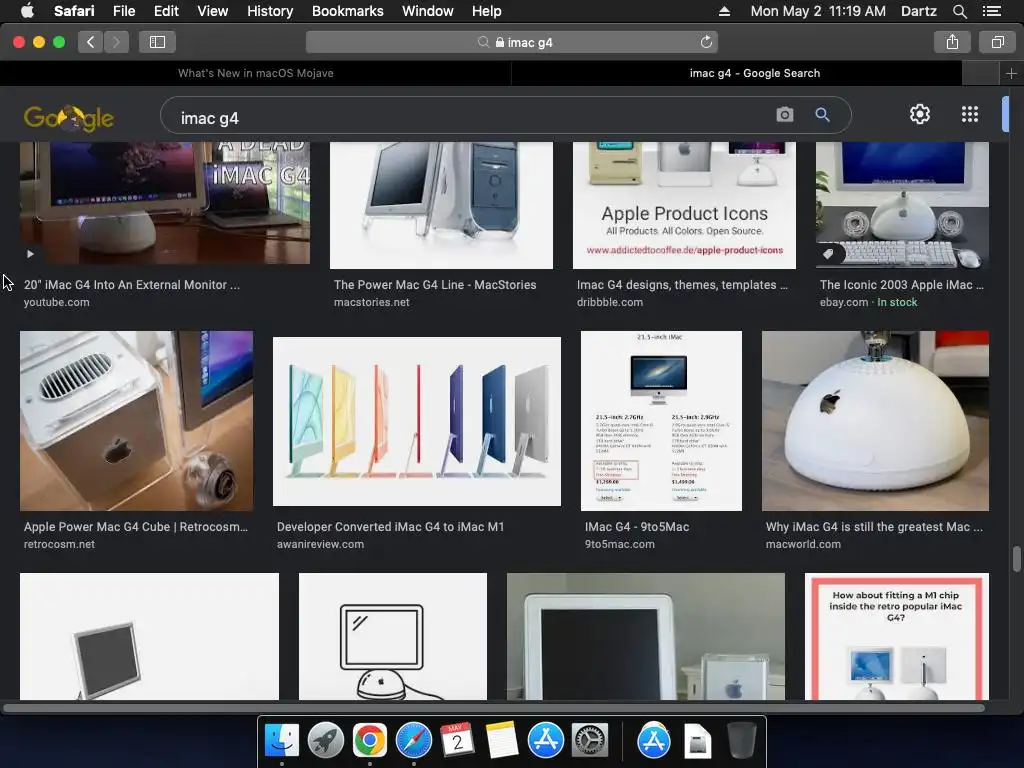This screenshot has width=1024, height=768.
Task: Open Calendar app in the Dock
Action: pos(457,741)
